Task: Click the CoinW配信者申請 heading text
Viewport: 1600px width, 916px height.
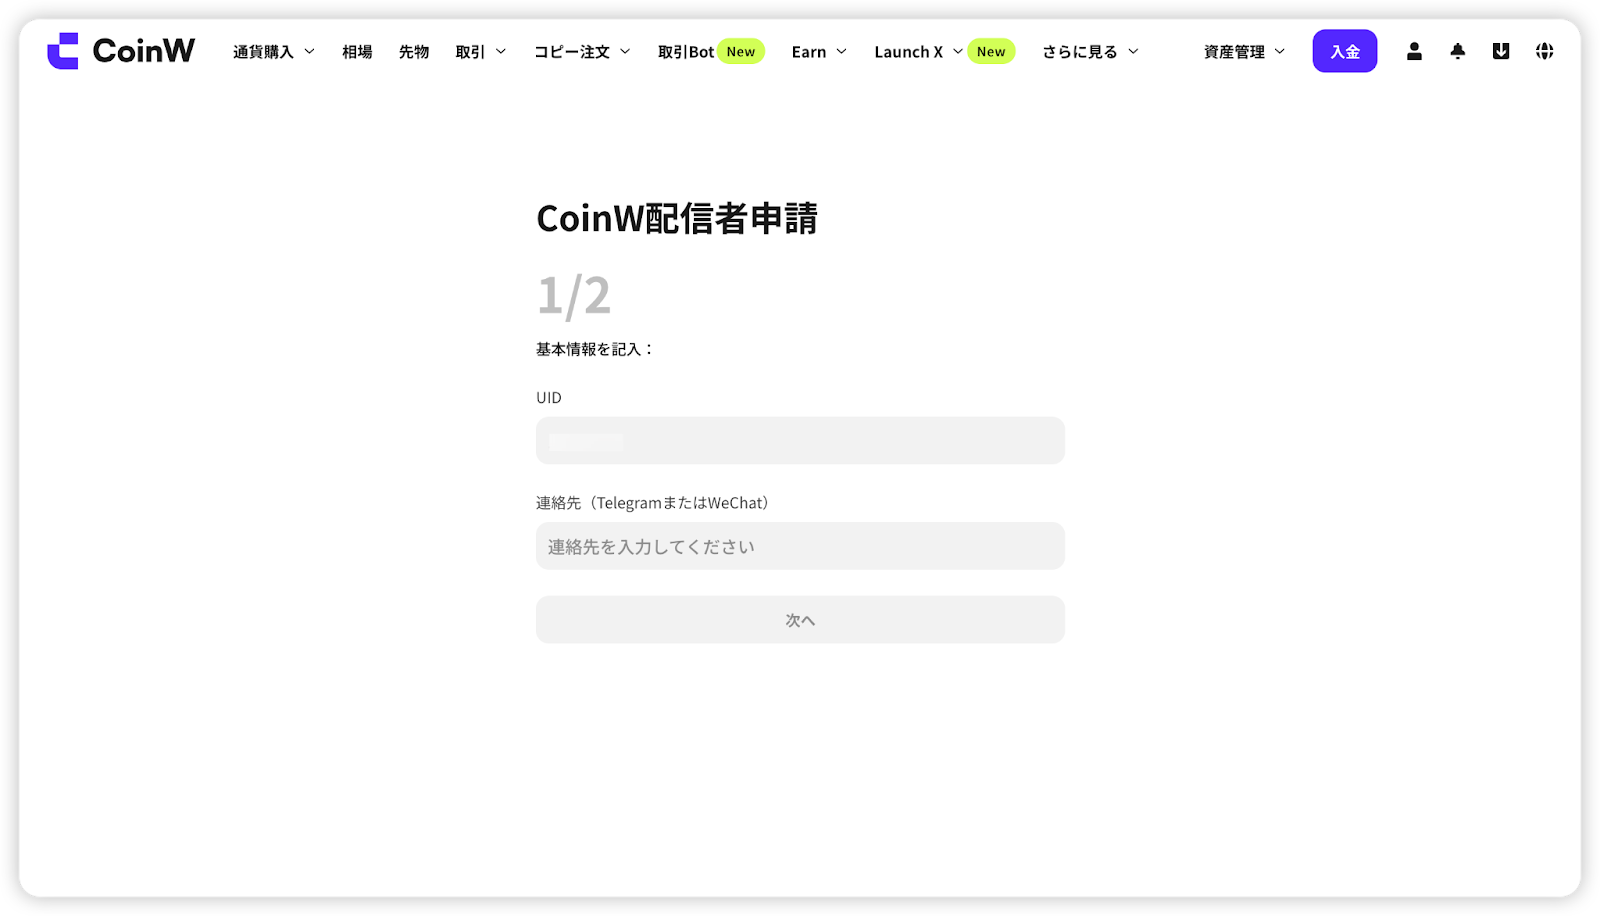Action: tap(677, 218)
